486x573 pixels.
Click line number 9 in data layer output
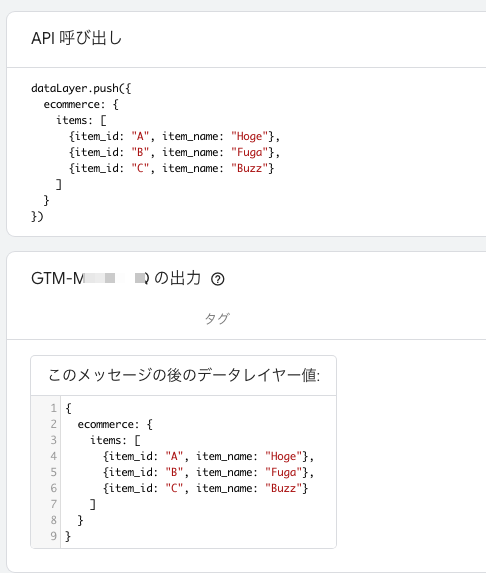[x=54, y=536]
